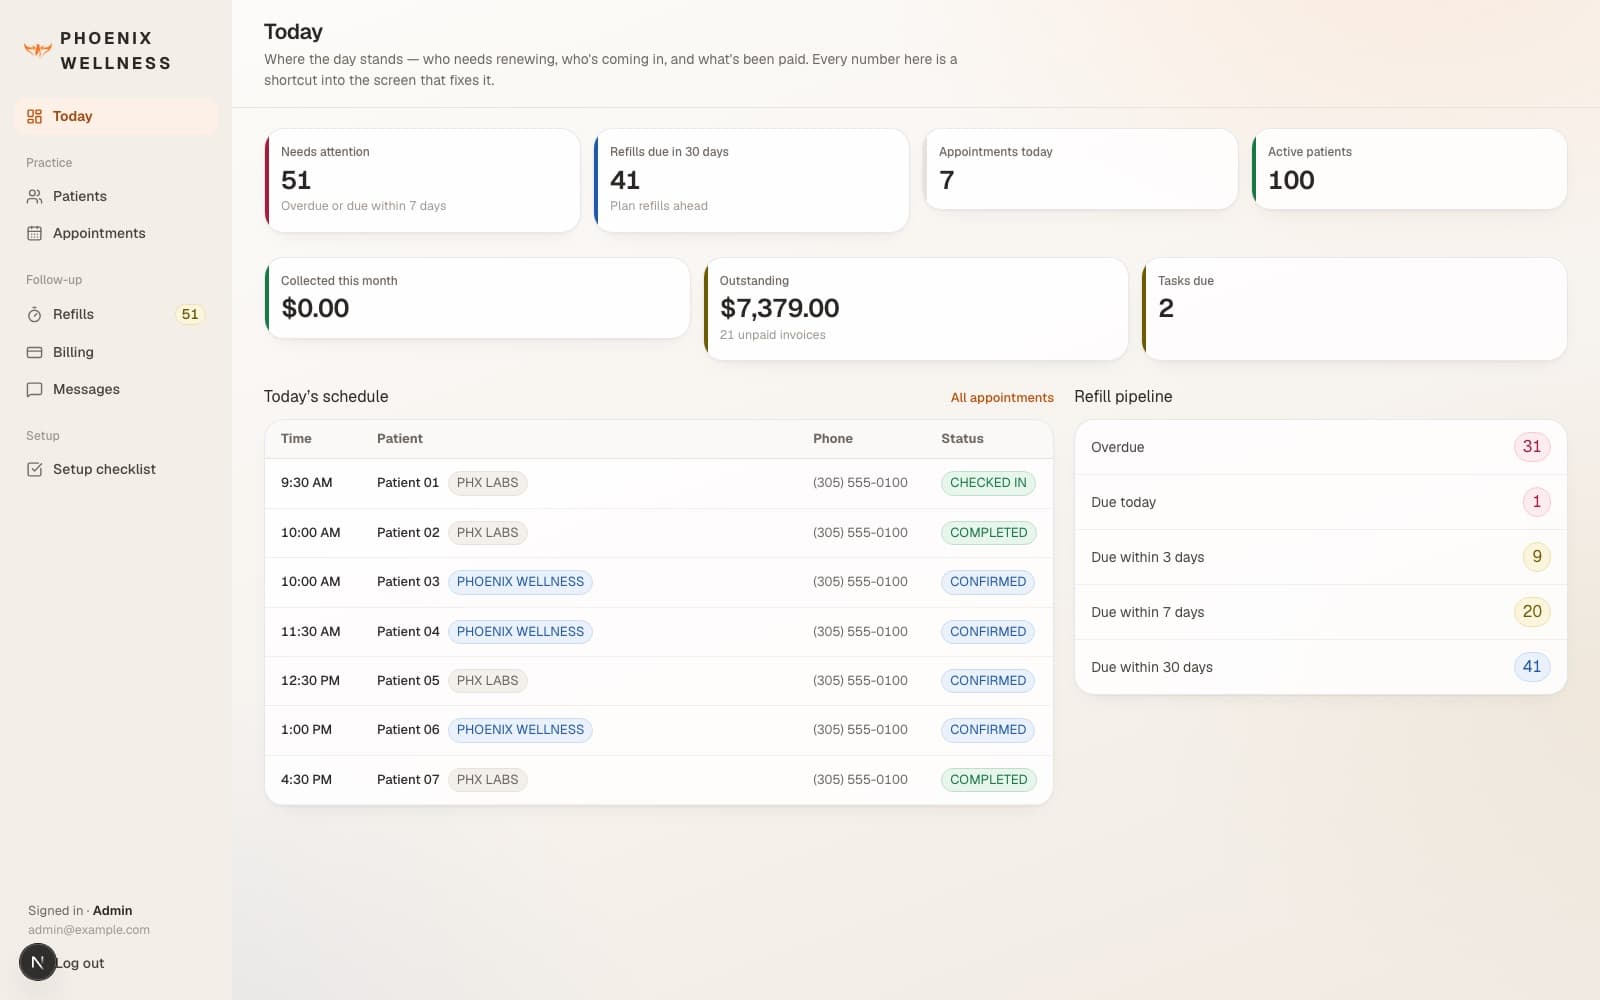1600x1000 pixels.
Task: Go to Patients in the sidebar
Action: pyautogui.click(x=116, y=196)
